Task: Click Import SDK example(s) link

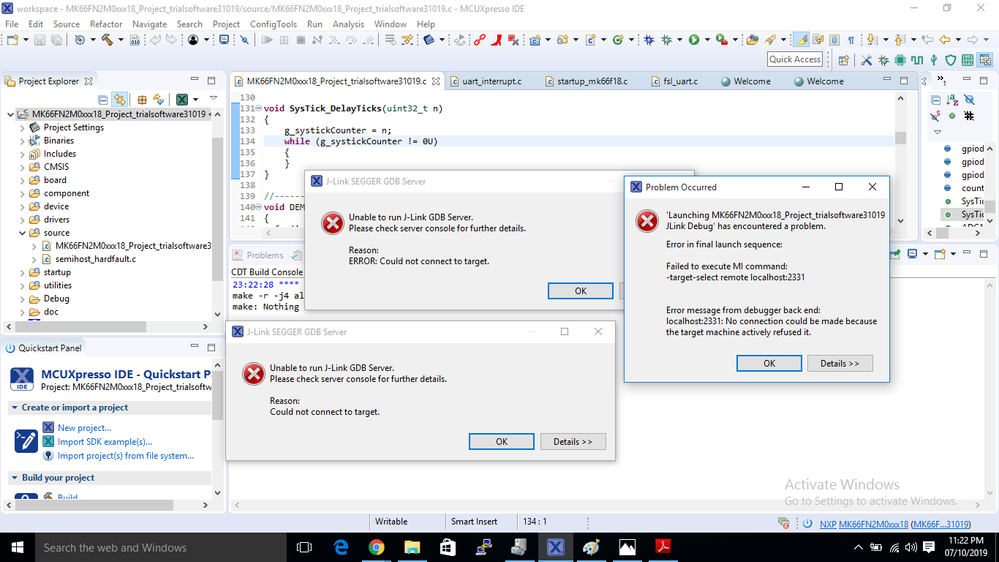Action: click(104, 442)
